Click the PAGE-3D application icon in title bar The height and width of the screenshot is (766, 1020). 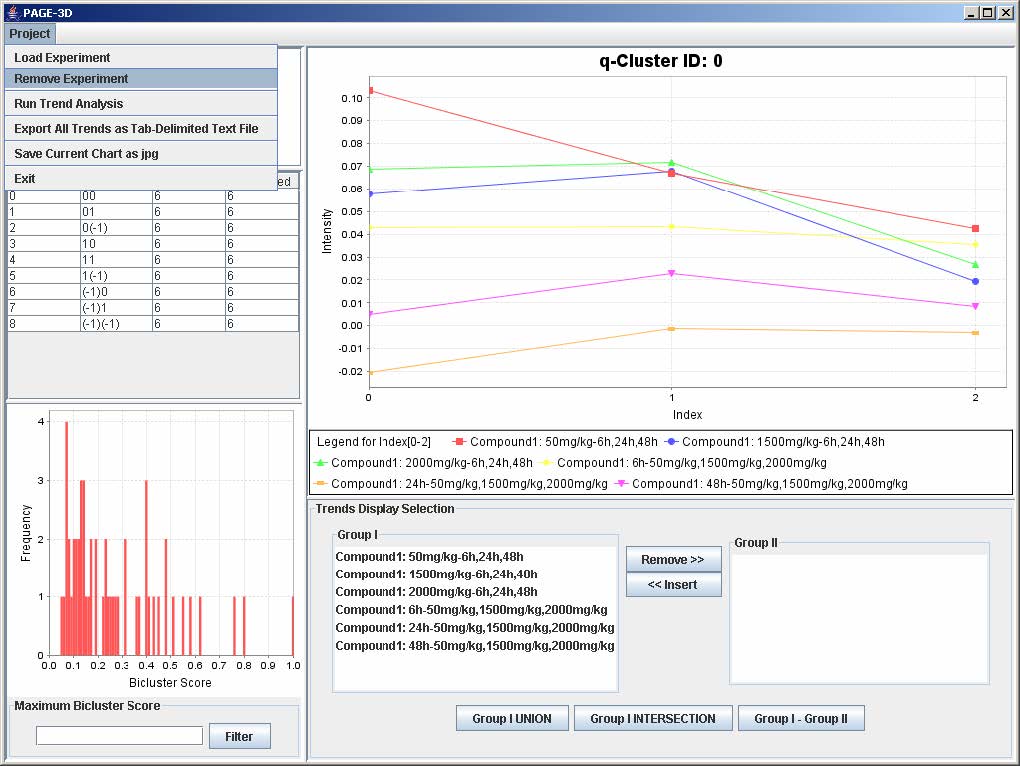click(11, 11)
